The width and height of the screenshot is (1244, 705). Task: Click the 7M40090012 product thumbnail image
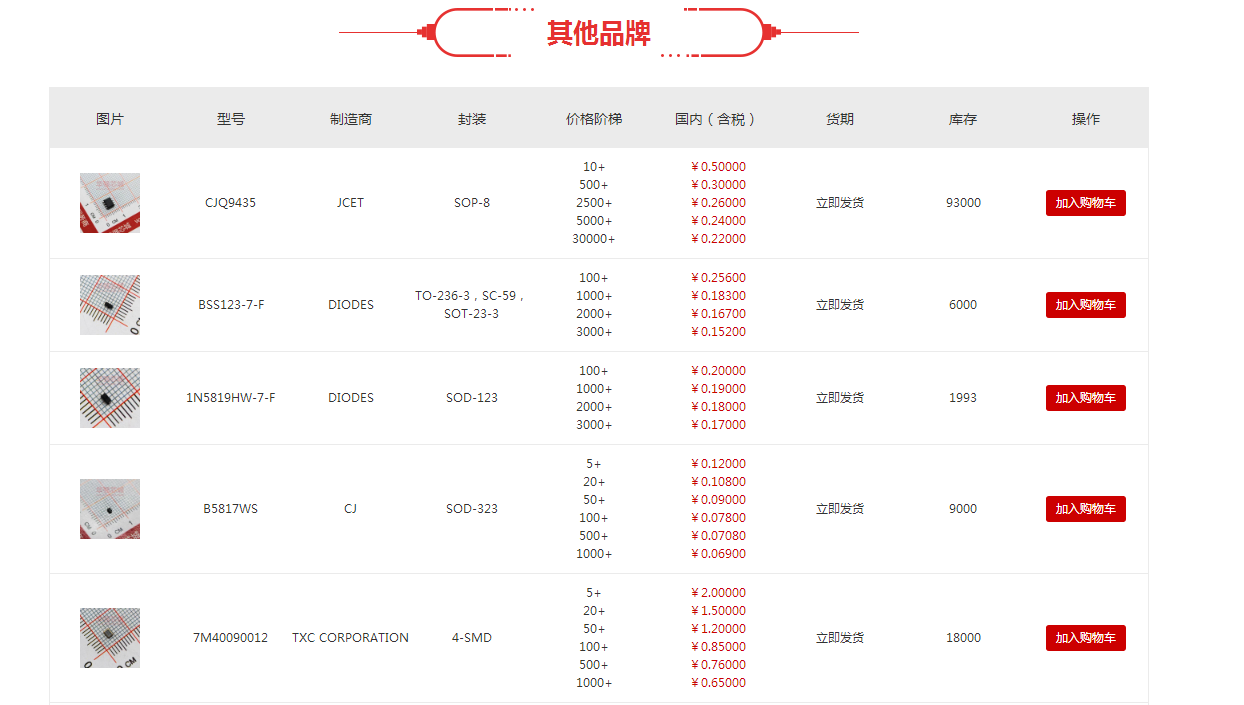click(x=110, y=638)
